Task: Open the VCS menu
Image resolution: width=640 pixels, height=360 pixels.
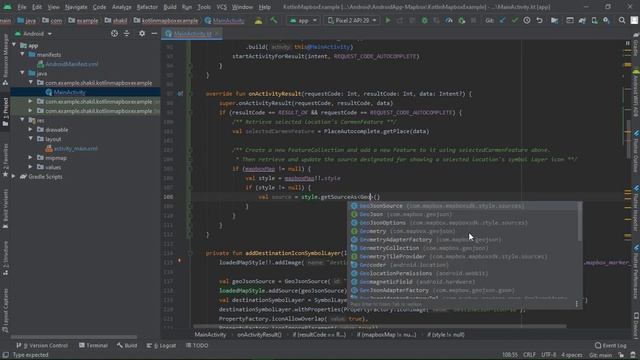Action: click(222, 7)
